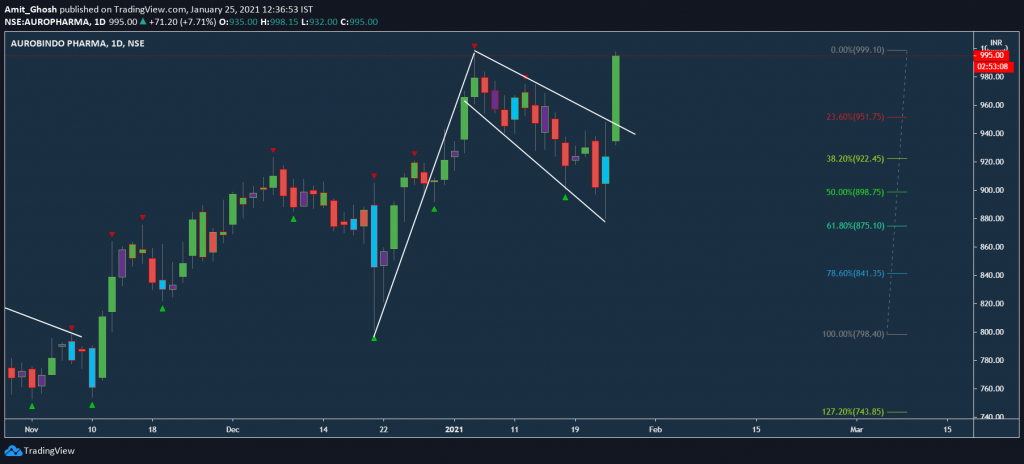Click the green triangle marker below the 800 low

374,338
